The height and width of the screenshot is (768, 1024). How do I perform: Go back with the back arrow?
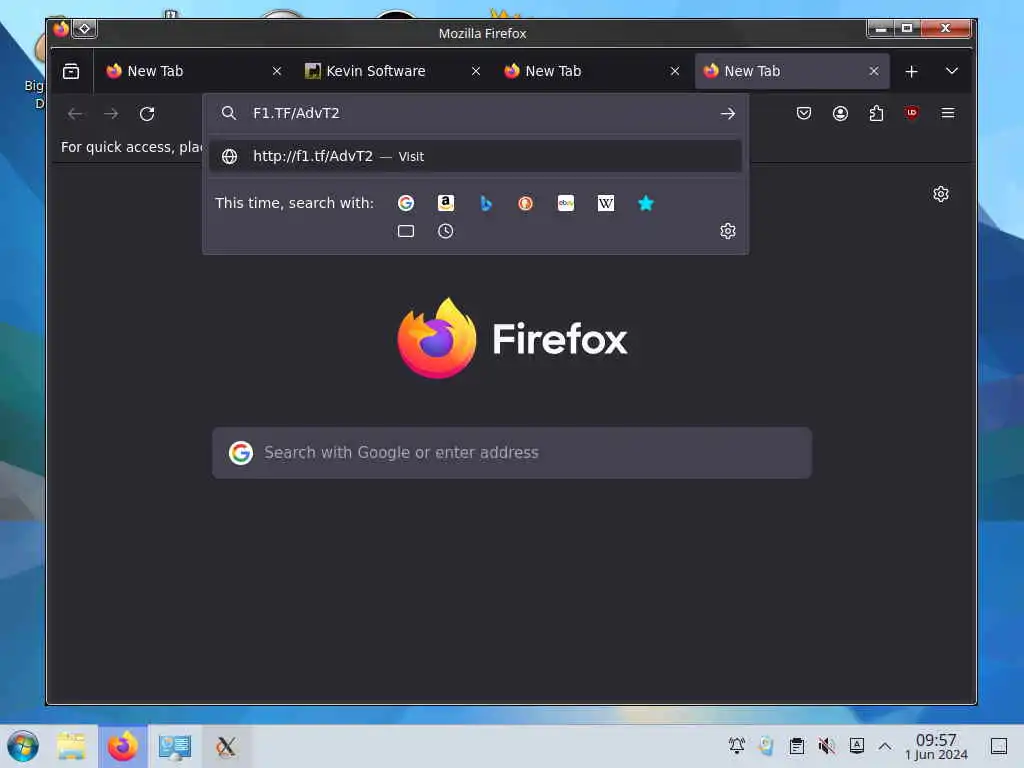[75, 114]
